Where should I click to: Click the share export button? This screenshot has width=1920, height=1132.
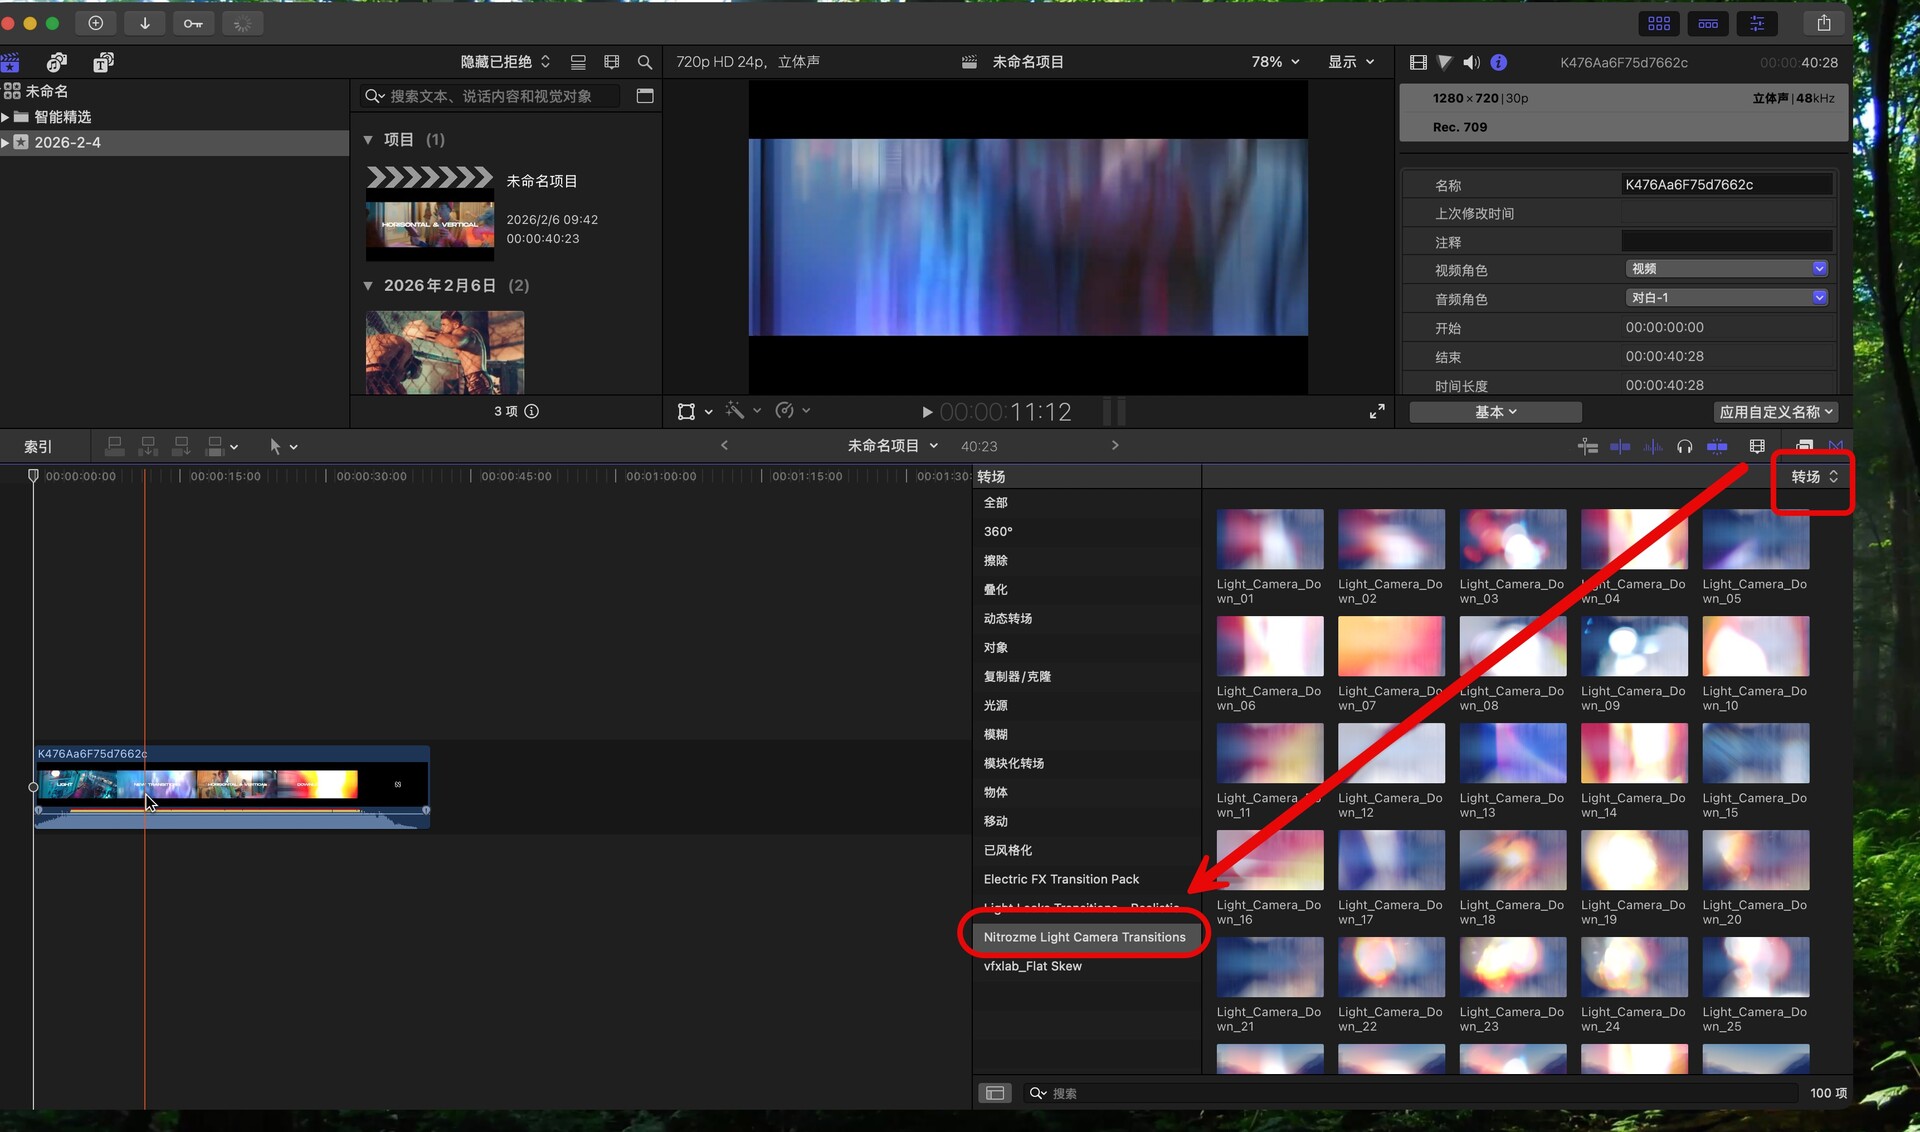point(1823,23)
